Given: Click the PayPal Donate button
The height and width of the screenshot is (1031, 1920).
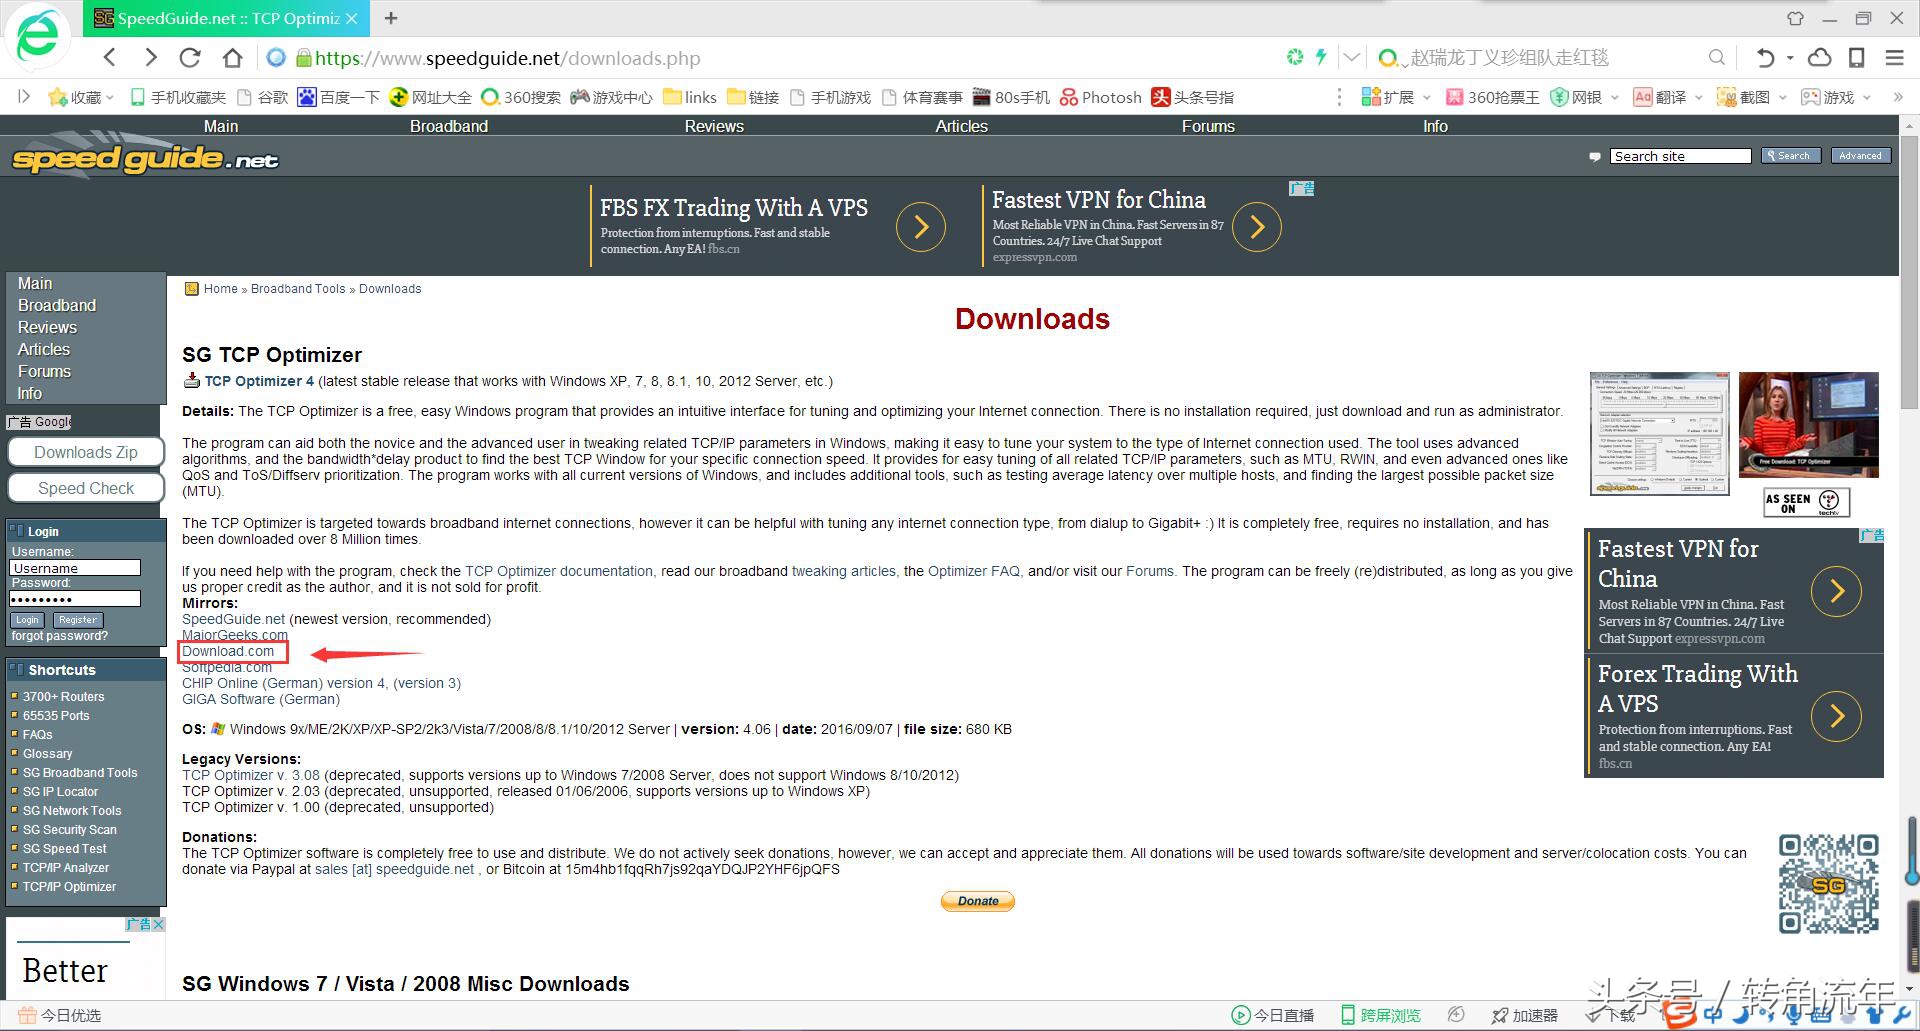Looking at the screenshot, I should pos(978,901).
